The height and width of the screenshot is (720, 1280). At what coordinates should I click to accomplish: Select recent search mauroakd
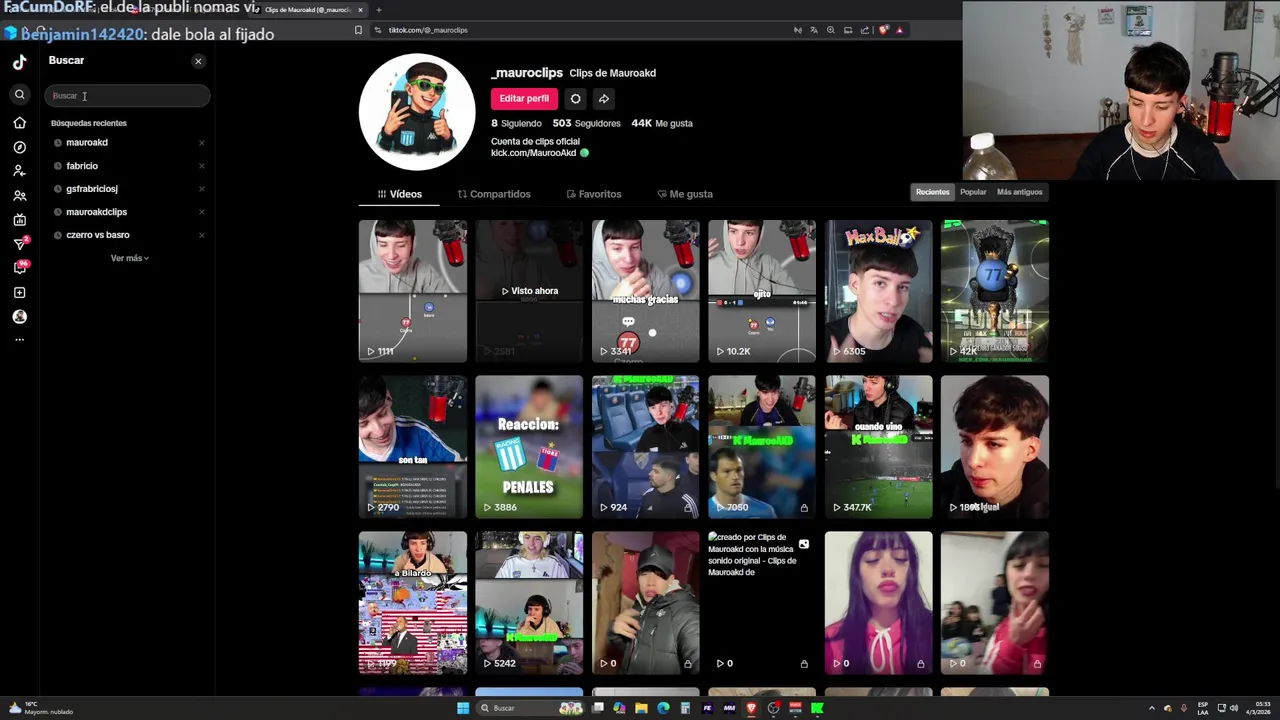click(87, 143)
